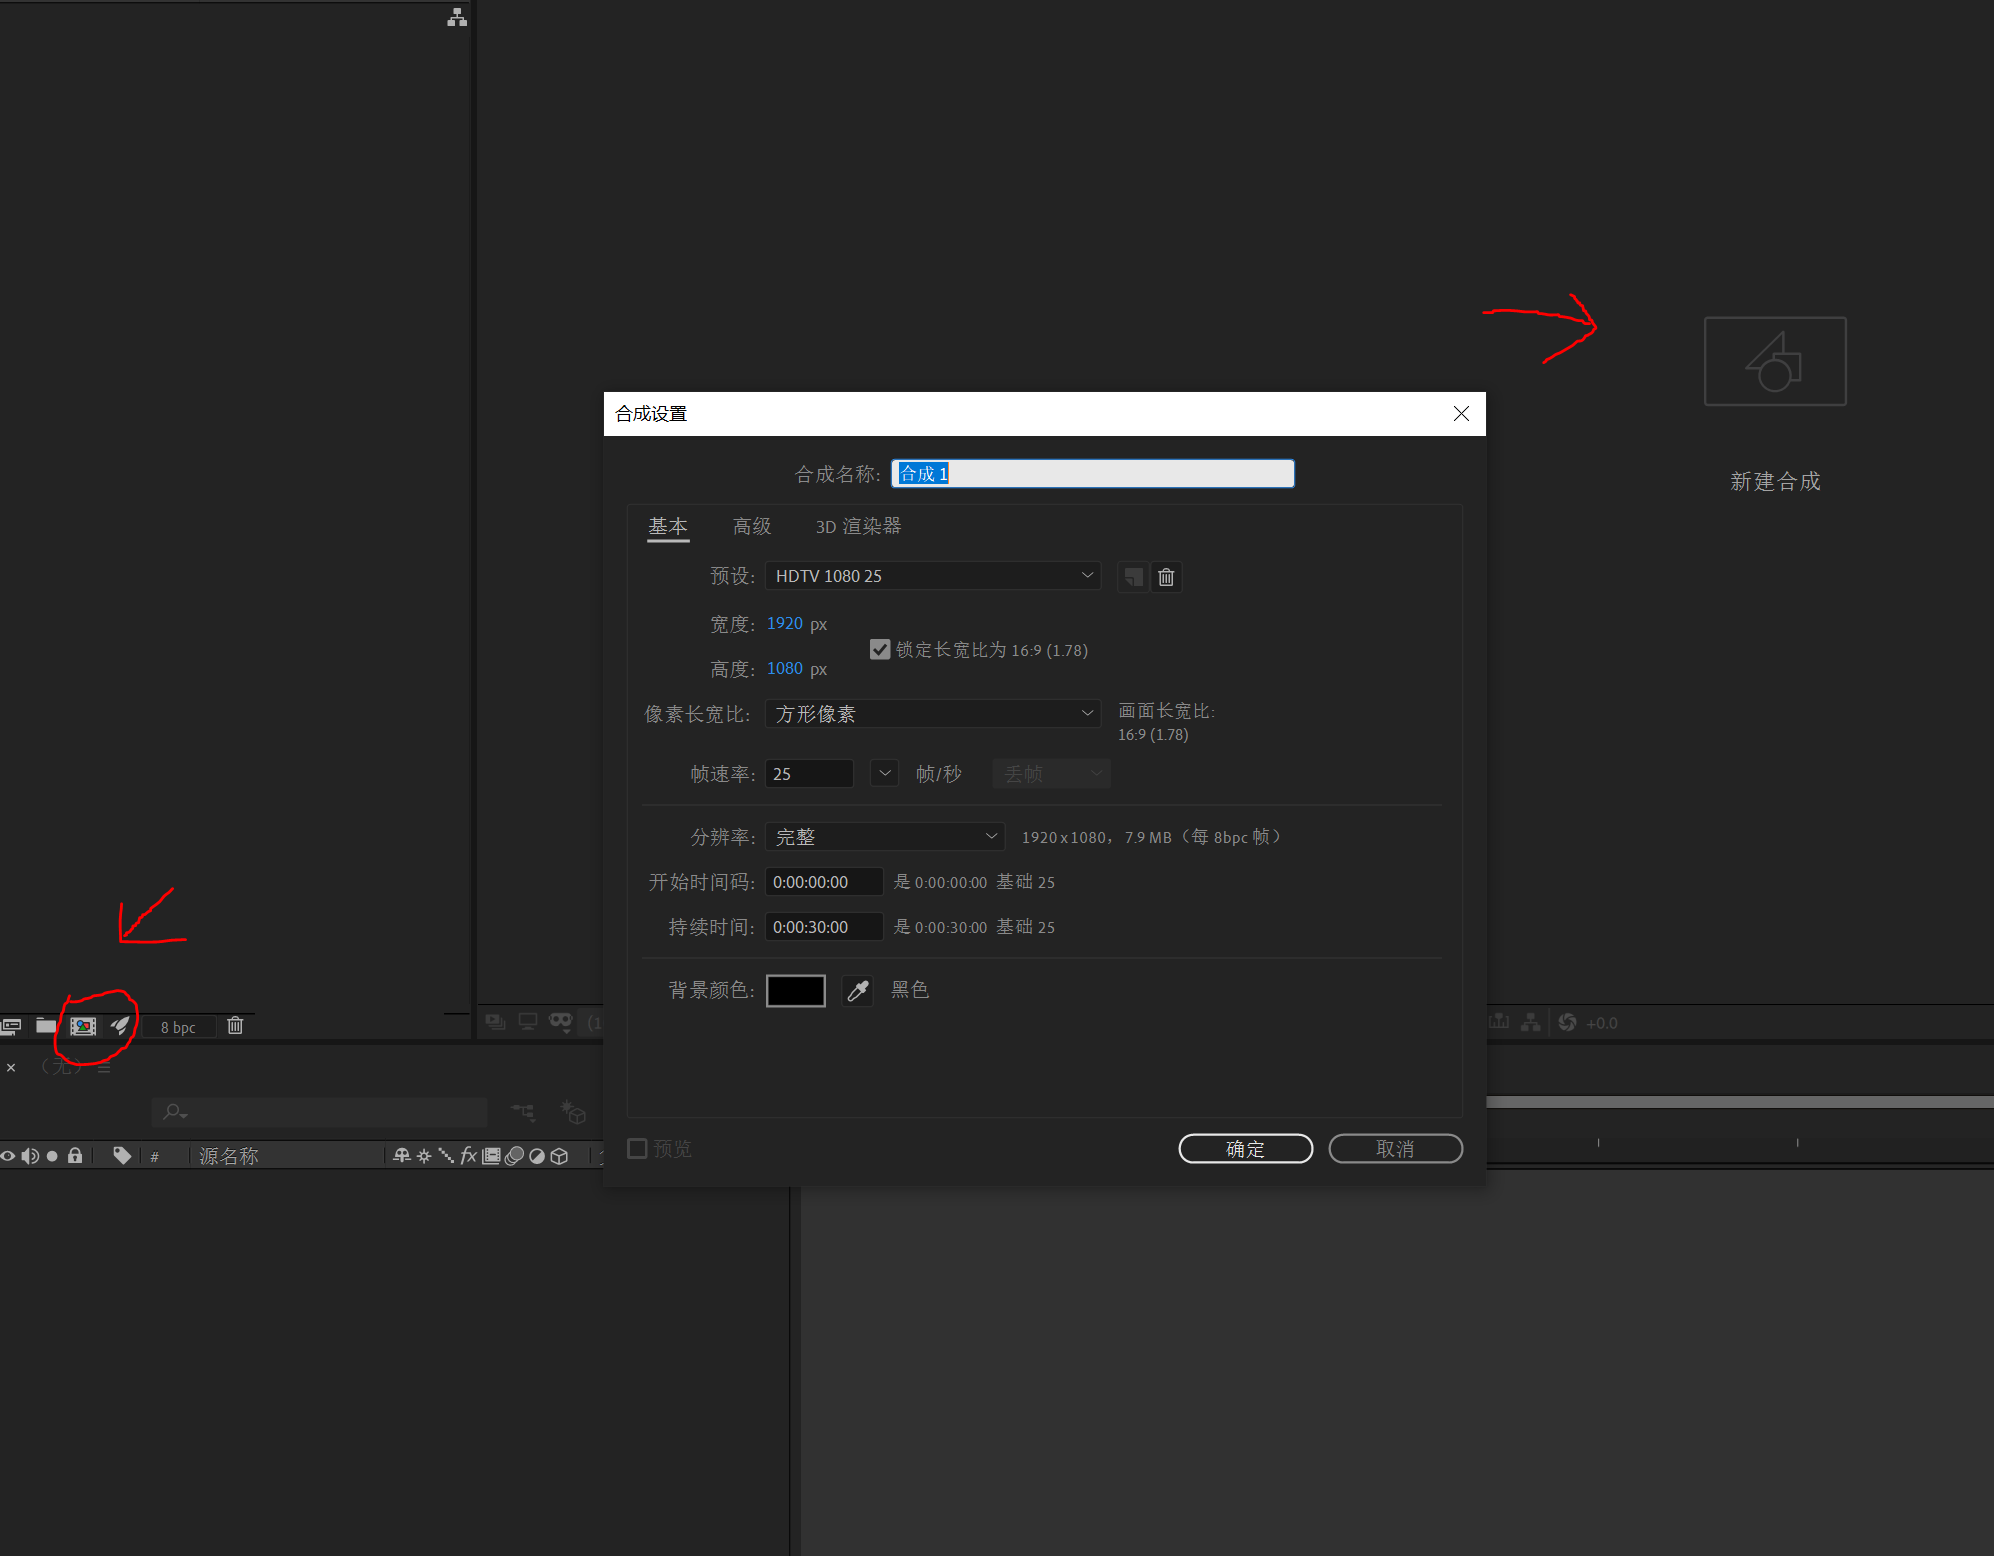Open the 丢帧 dropdown
This screenshot has width=1994, height=1556.
pos(1051,773)
